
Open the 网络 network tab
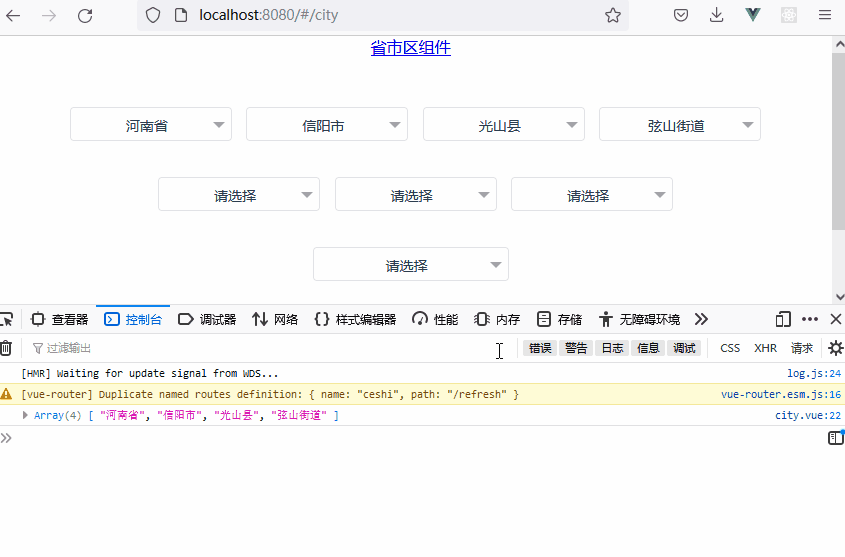(275, 319)
